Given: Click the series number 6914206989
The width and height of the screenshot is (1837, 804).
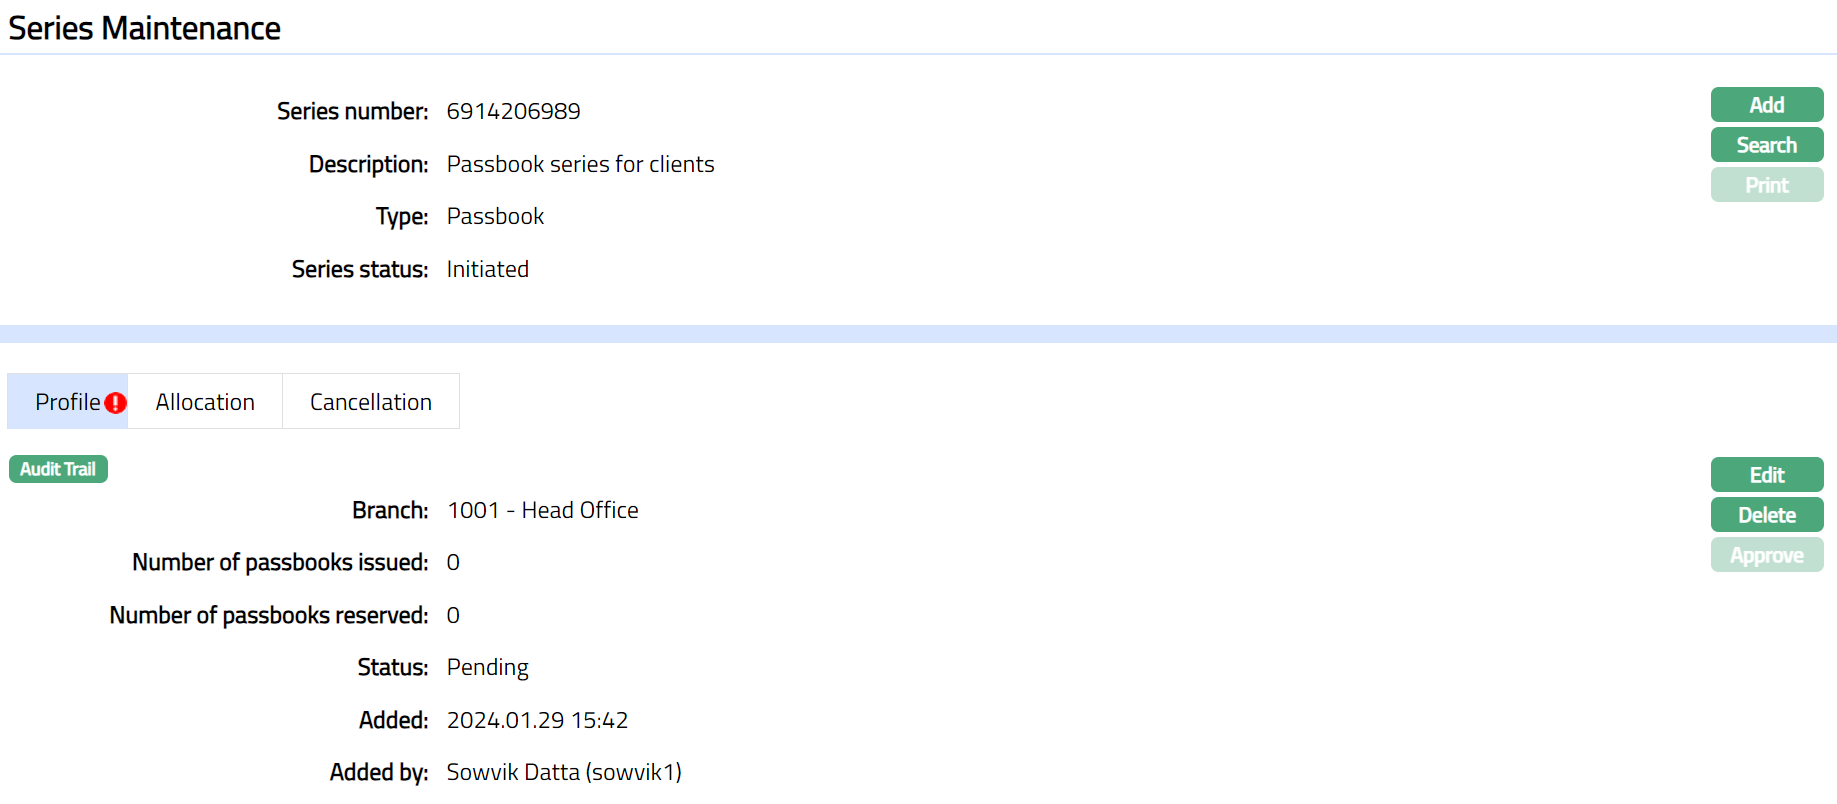Looking at the screenshot, I should pyautogui.click(x=513, y=111).
